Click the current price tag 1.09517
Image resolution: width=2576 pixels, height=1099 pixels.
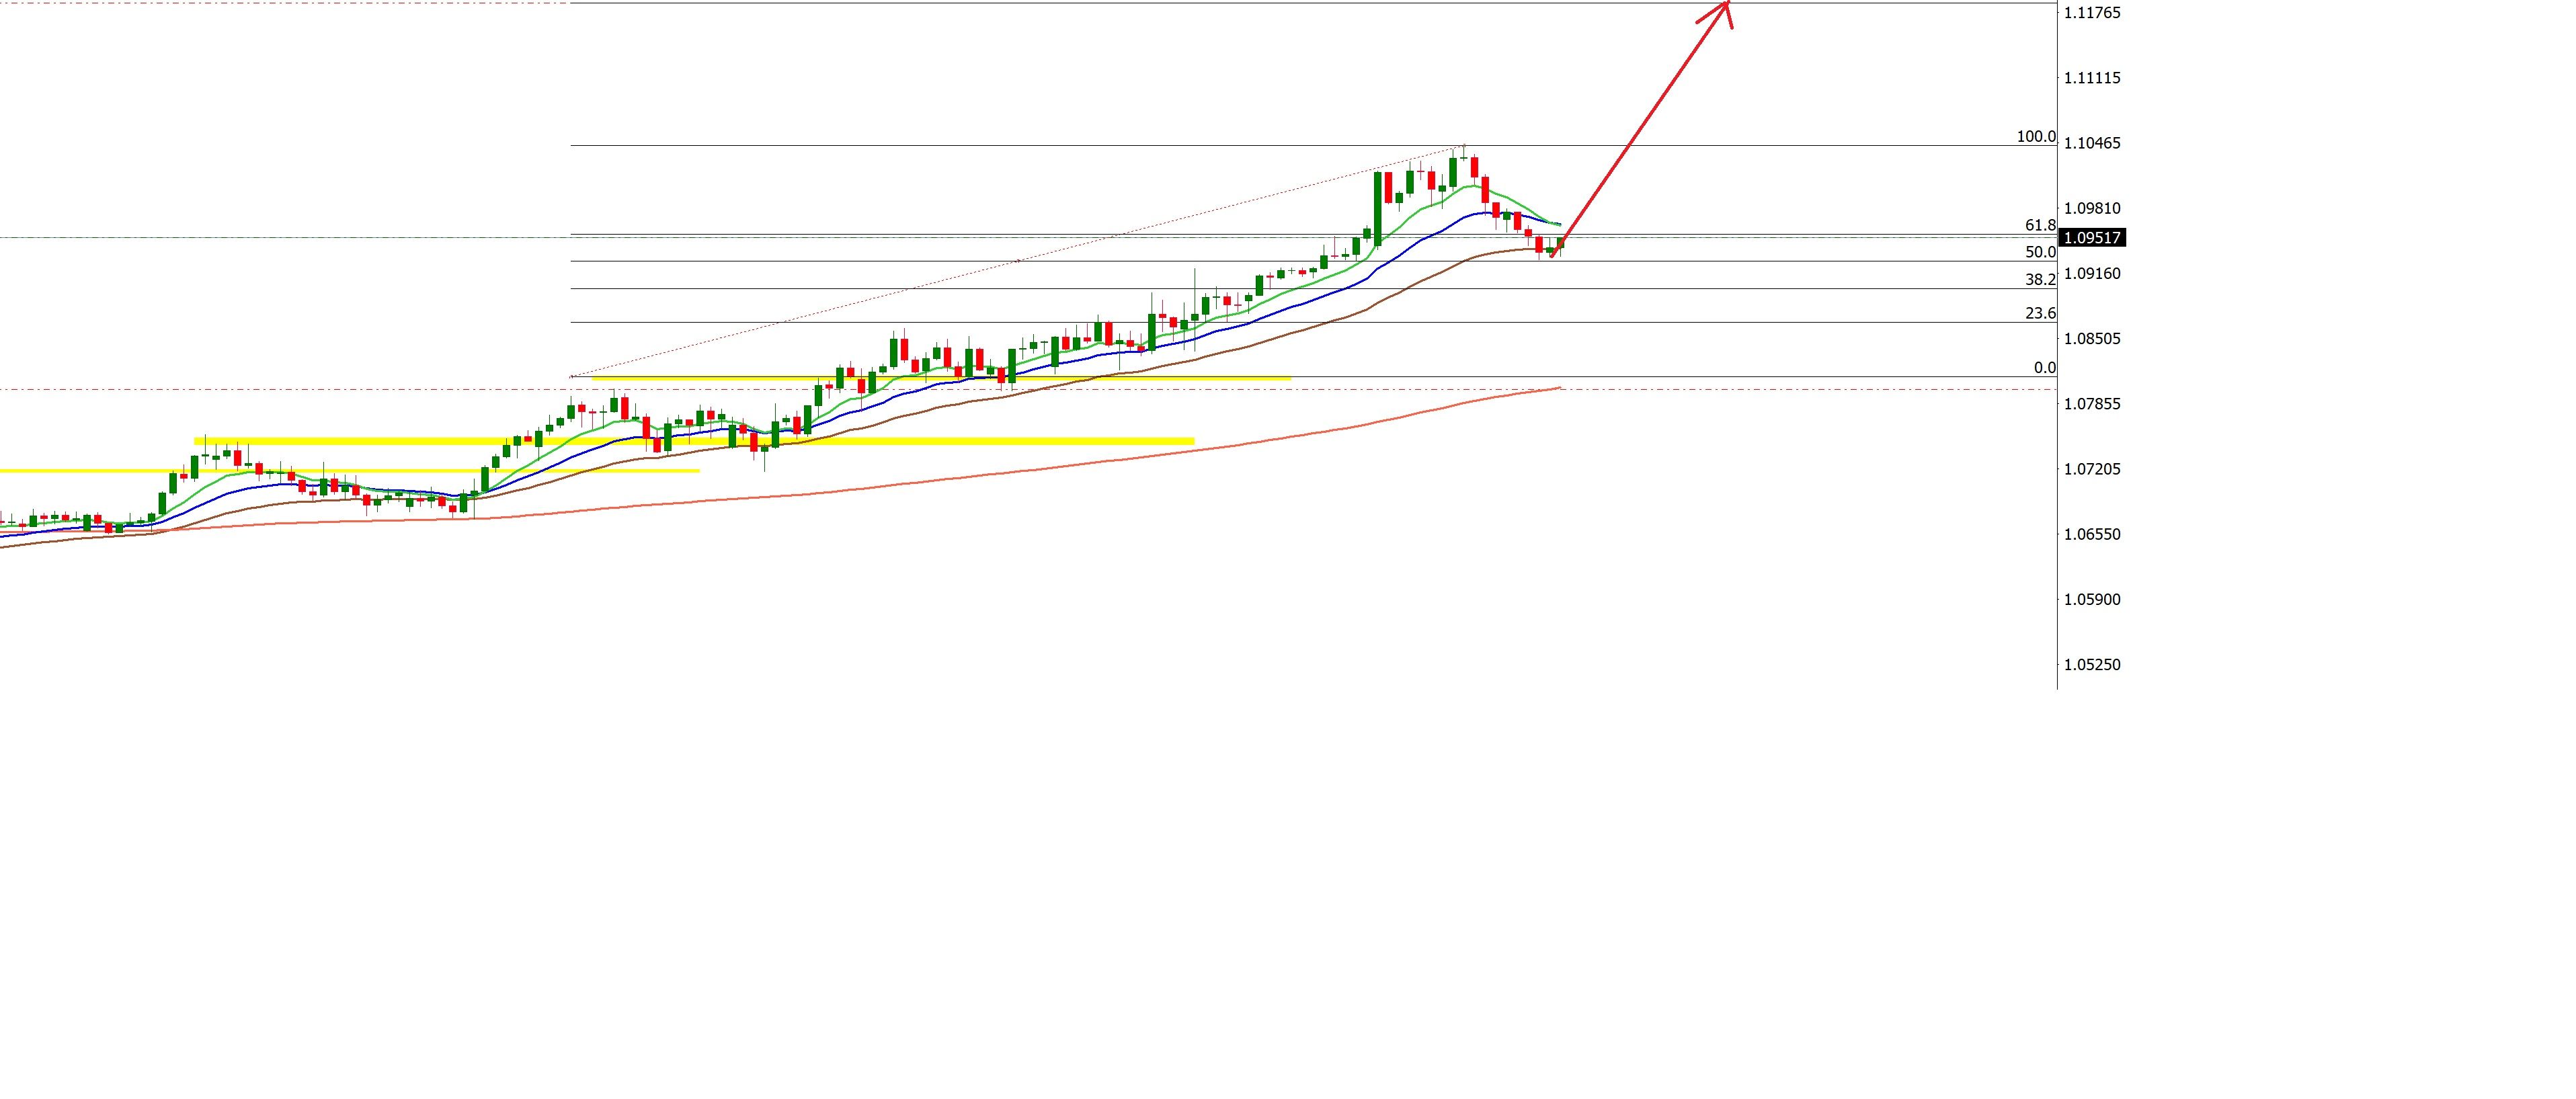click(x=2093, y=238)
